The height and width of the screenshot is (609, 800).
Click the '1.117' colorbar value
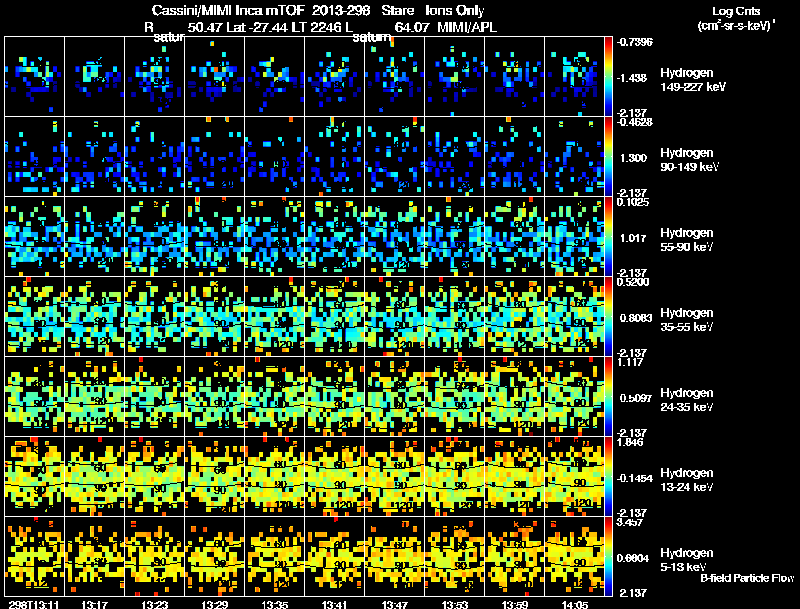coord(631,362)
